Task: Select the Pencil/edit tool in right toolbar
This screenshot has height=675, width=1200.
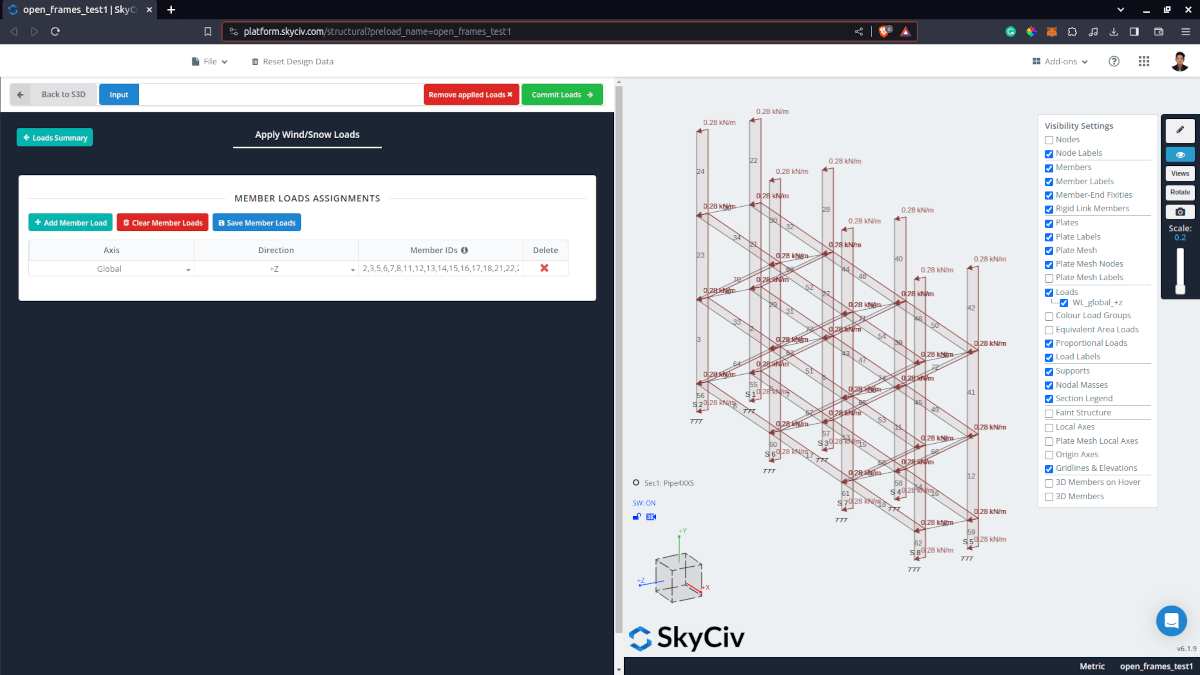Action: pyautogui.click(x=1179, y=130)
